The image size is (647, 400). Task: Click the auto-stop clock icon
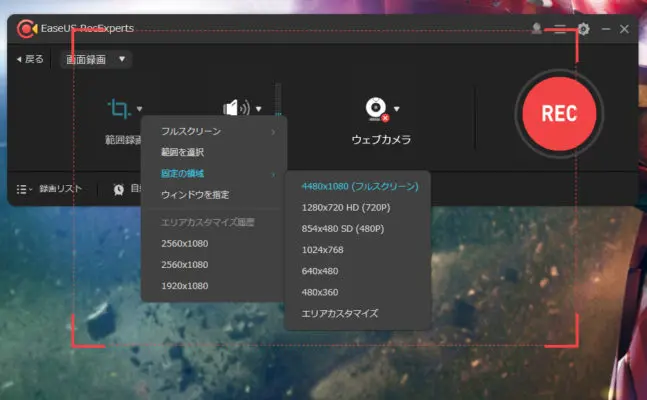(x=118, y=188)
